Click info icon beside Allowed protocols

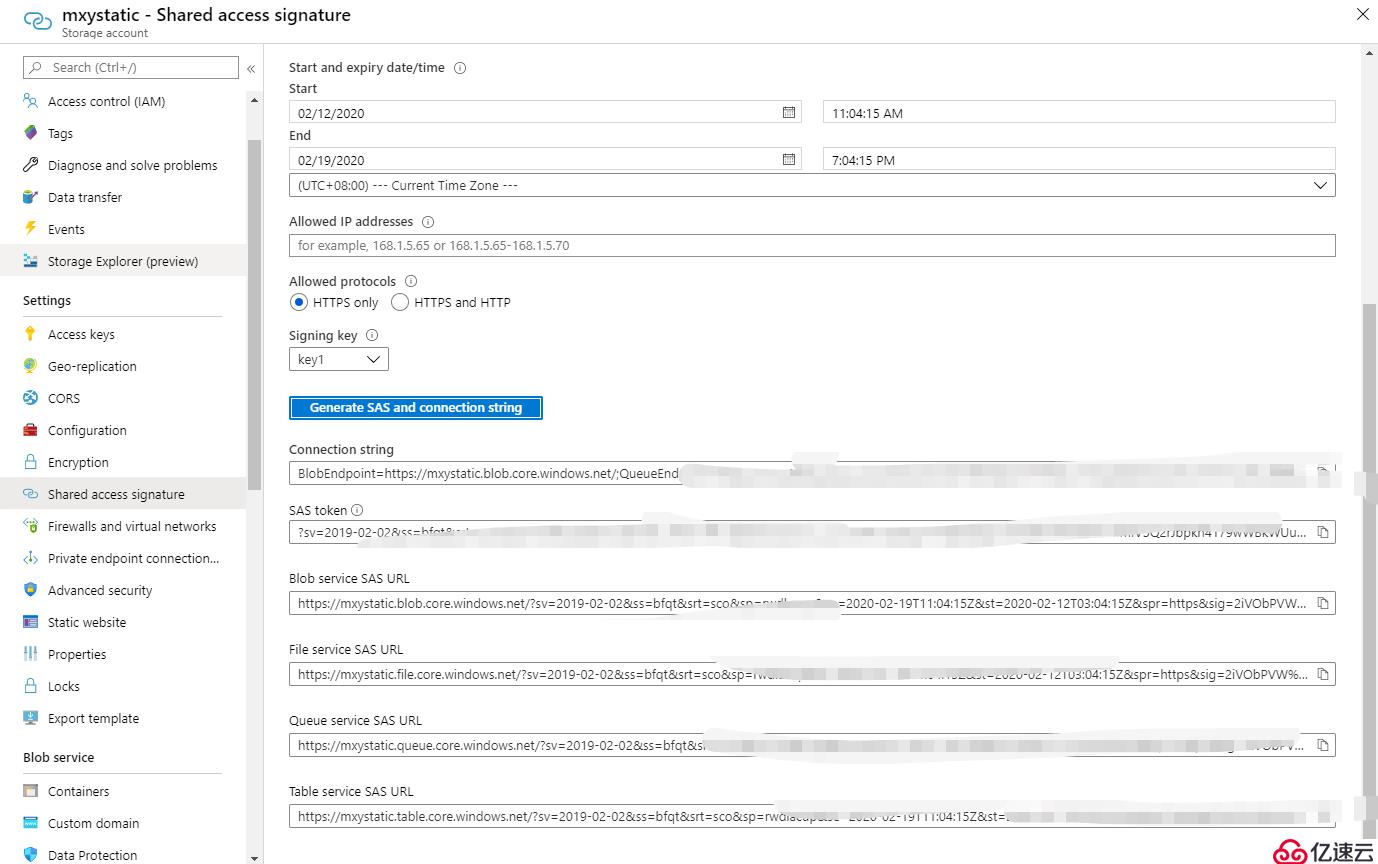[410, 282]
